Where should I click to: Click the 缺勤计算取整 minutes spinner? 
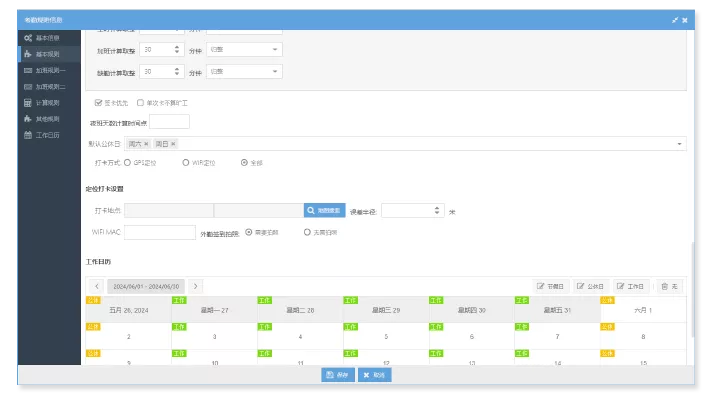pyautogui.click(x=162, y=71)
